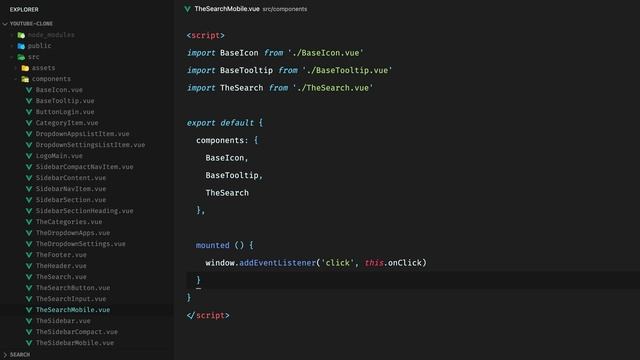This screenshot has width=640, height=360.
Task: Expand the SEARCH section
Action: [5, 355]
